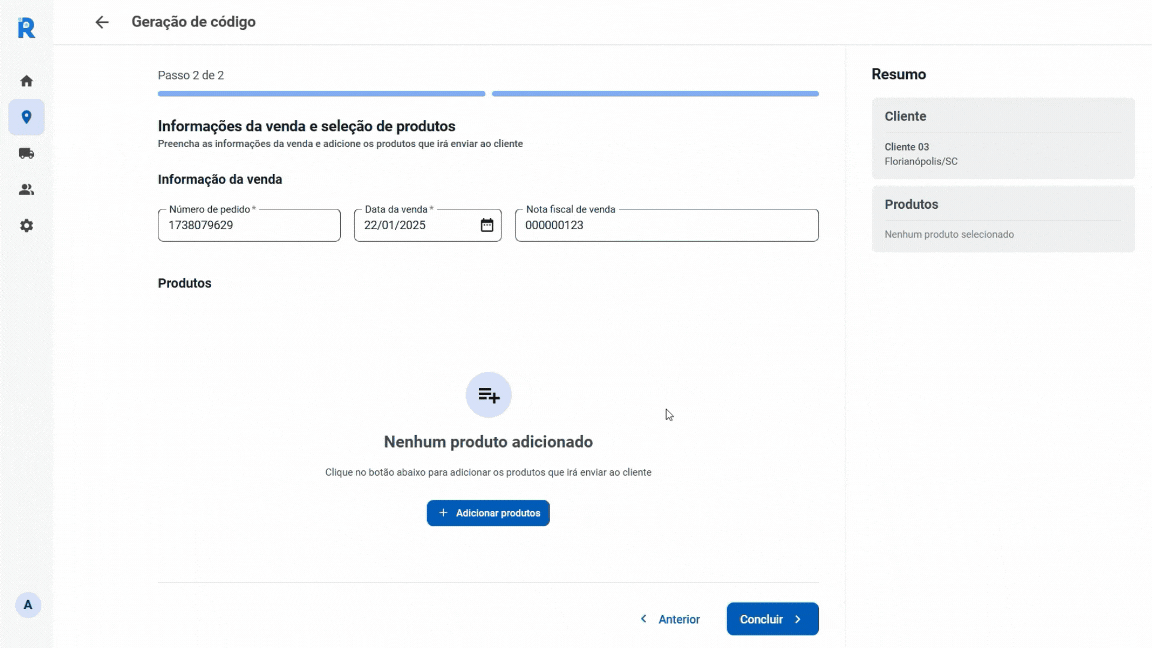The height and width of the screenshot is (648, 1152).
Task: Click the Resumo heading
Action: 899,74
